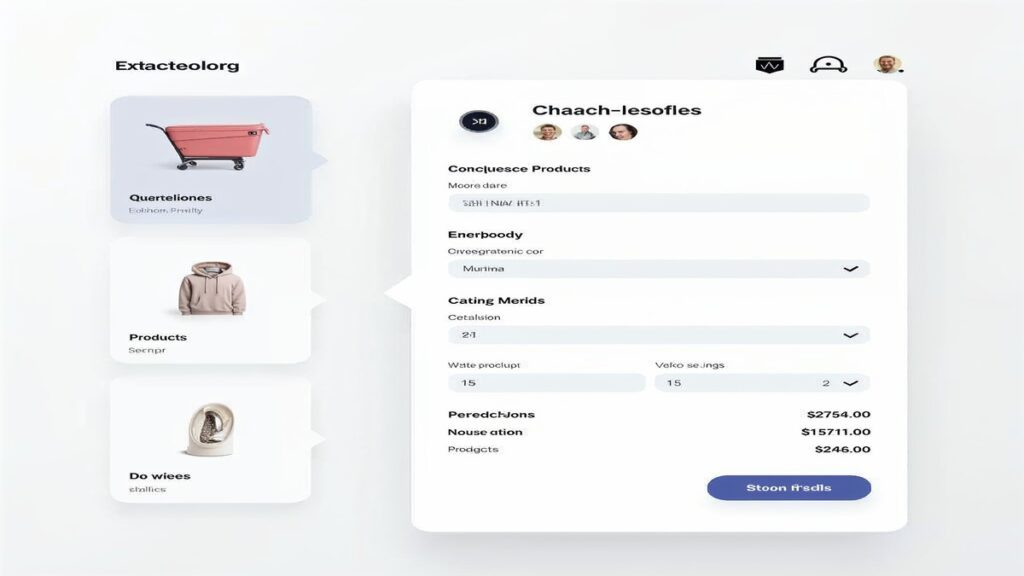Select the second collaborator avatar under title
Image resolution: width=1024 pixels, height=576 pixels.
tap(584, 132)
